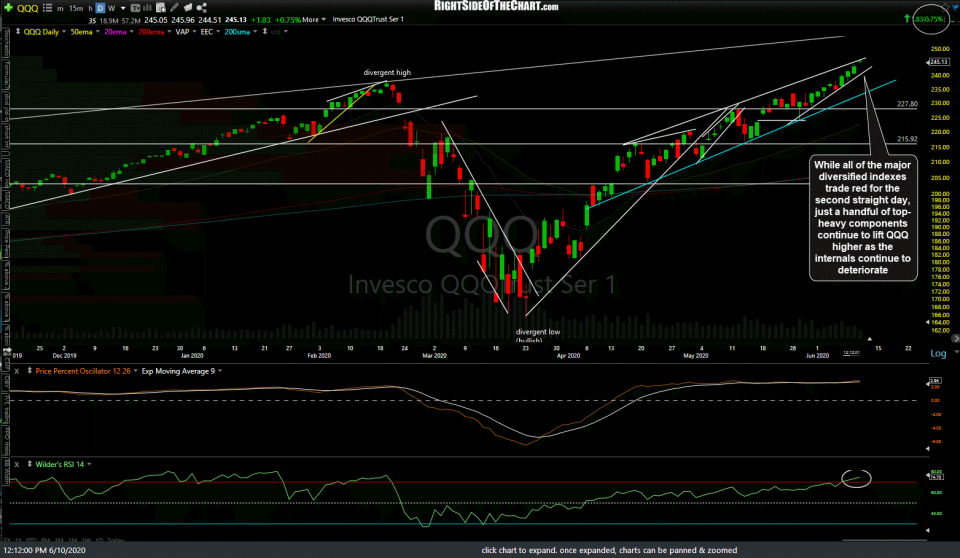Screen dimensions: 960x558
Task: Click the move handle beside QQQ Daily
Action: click(18, 31)
